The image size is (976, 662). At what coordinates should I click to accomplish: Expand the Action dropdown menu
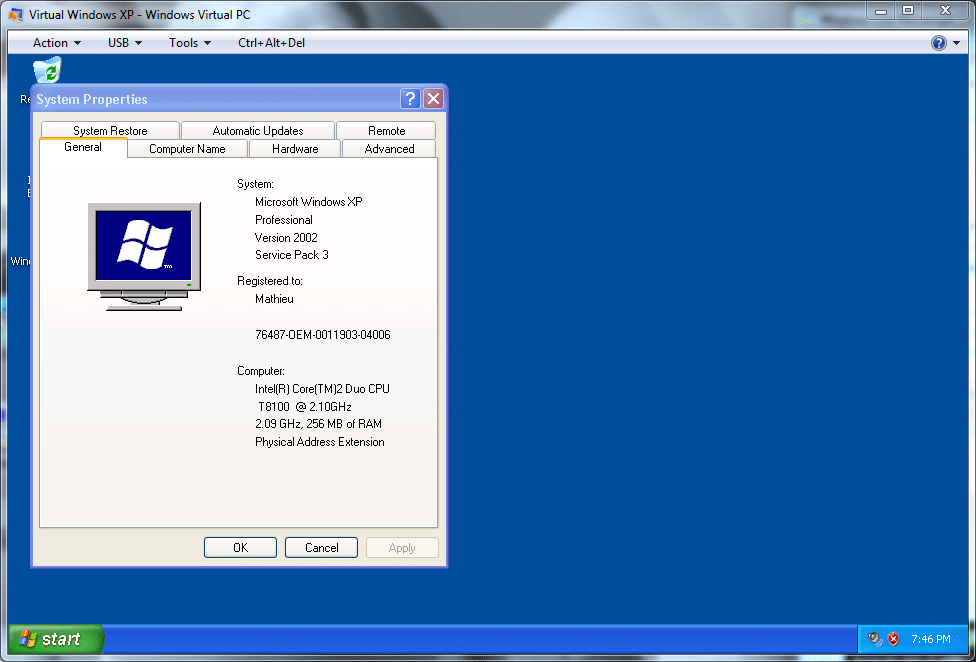pos(57,43)
